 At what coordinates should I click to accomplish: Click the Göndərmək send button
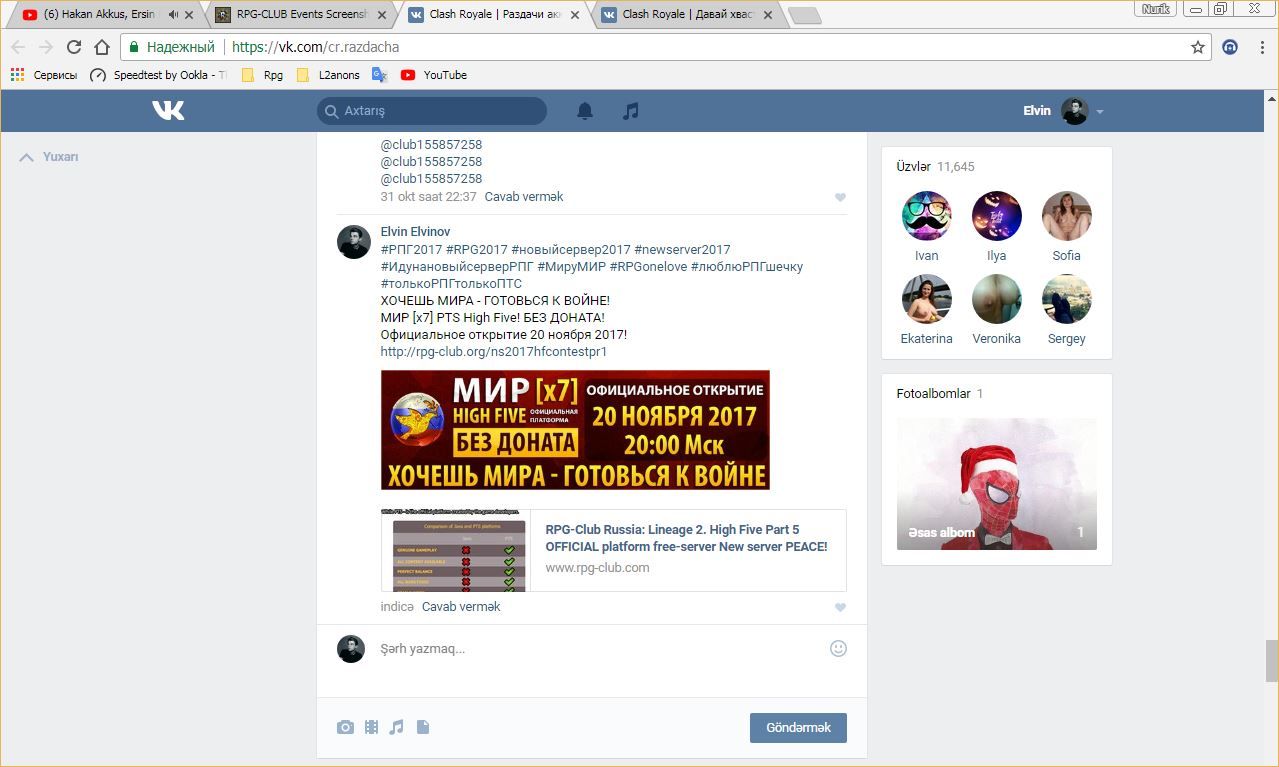click(798, 727)
